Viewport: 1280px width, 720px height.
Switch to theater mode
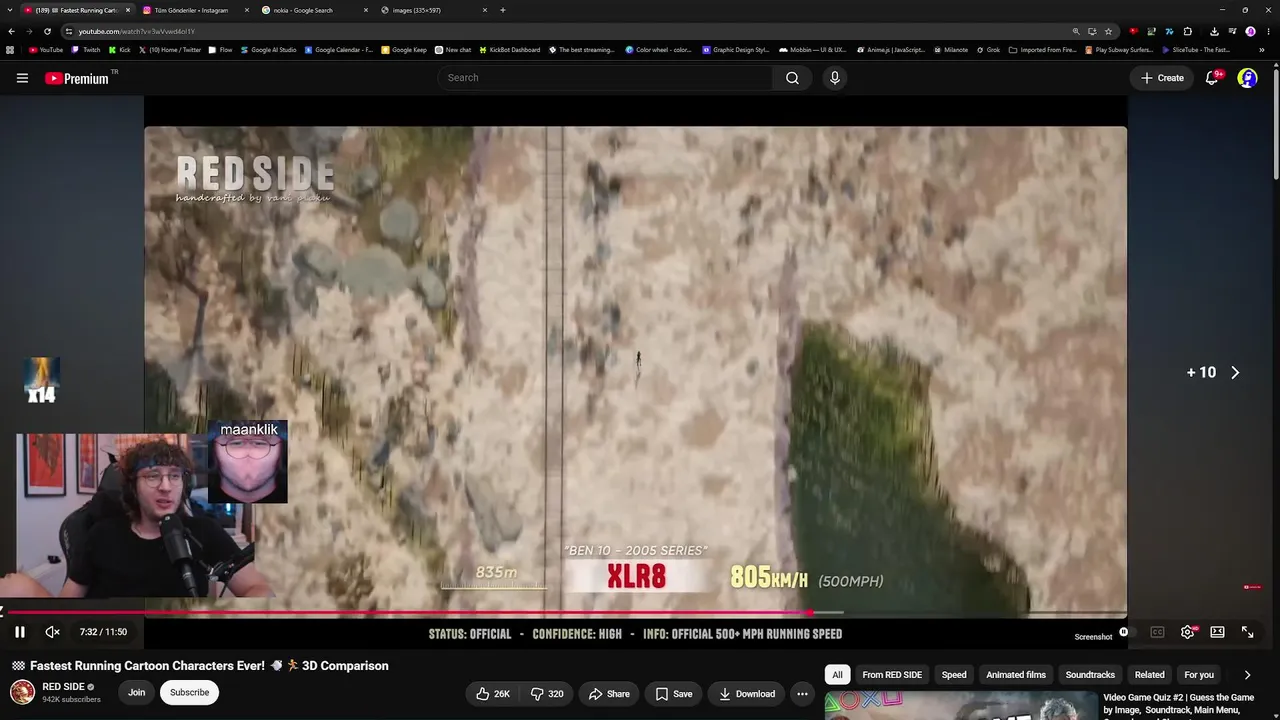pos(1217,632)
